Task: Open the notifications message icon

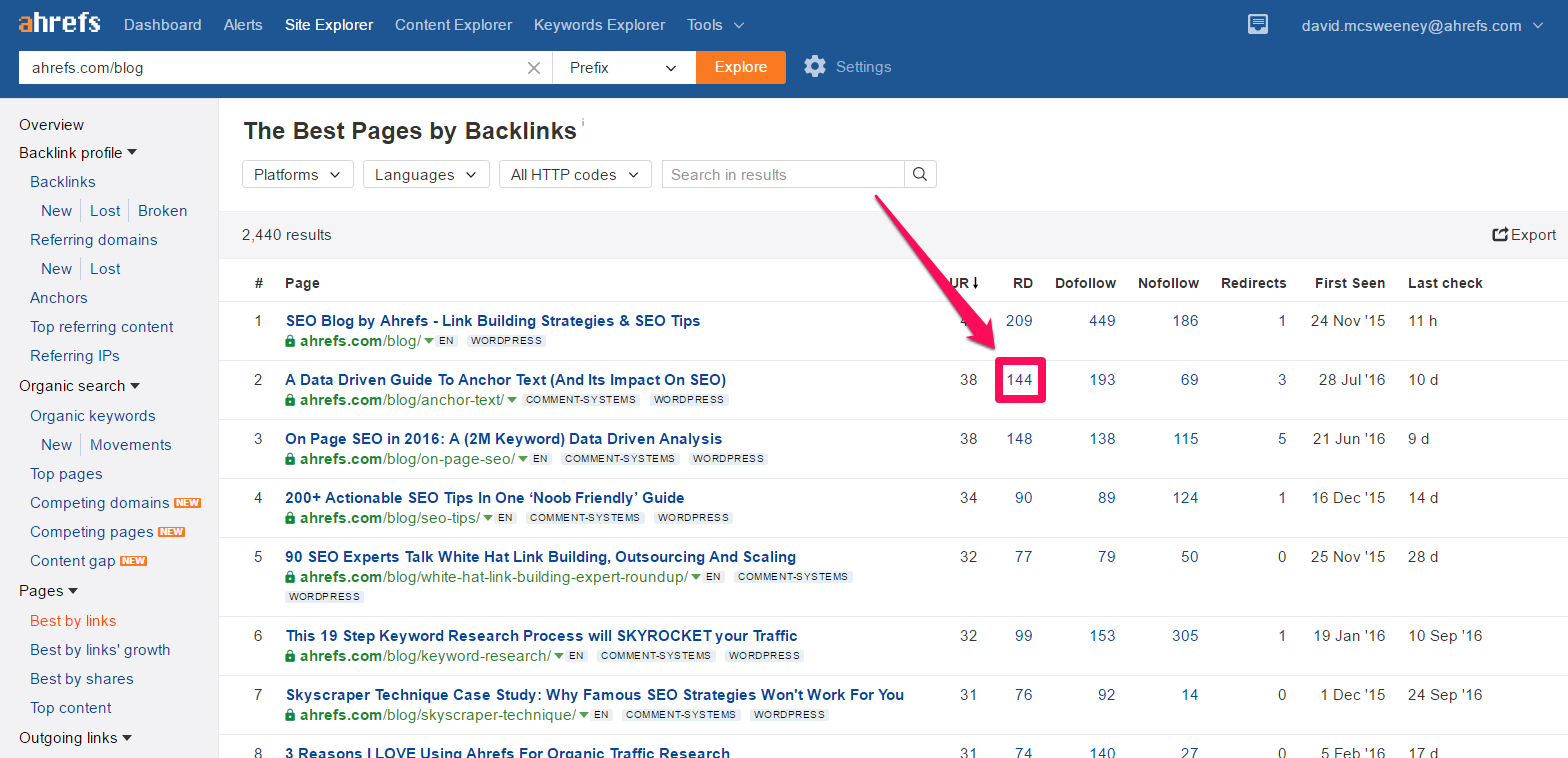Action: click(x=1258, y=25)
